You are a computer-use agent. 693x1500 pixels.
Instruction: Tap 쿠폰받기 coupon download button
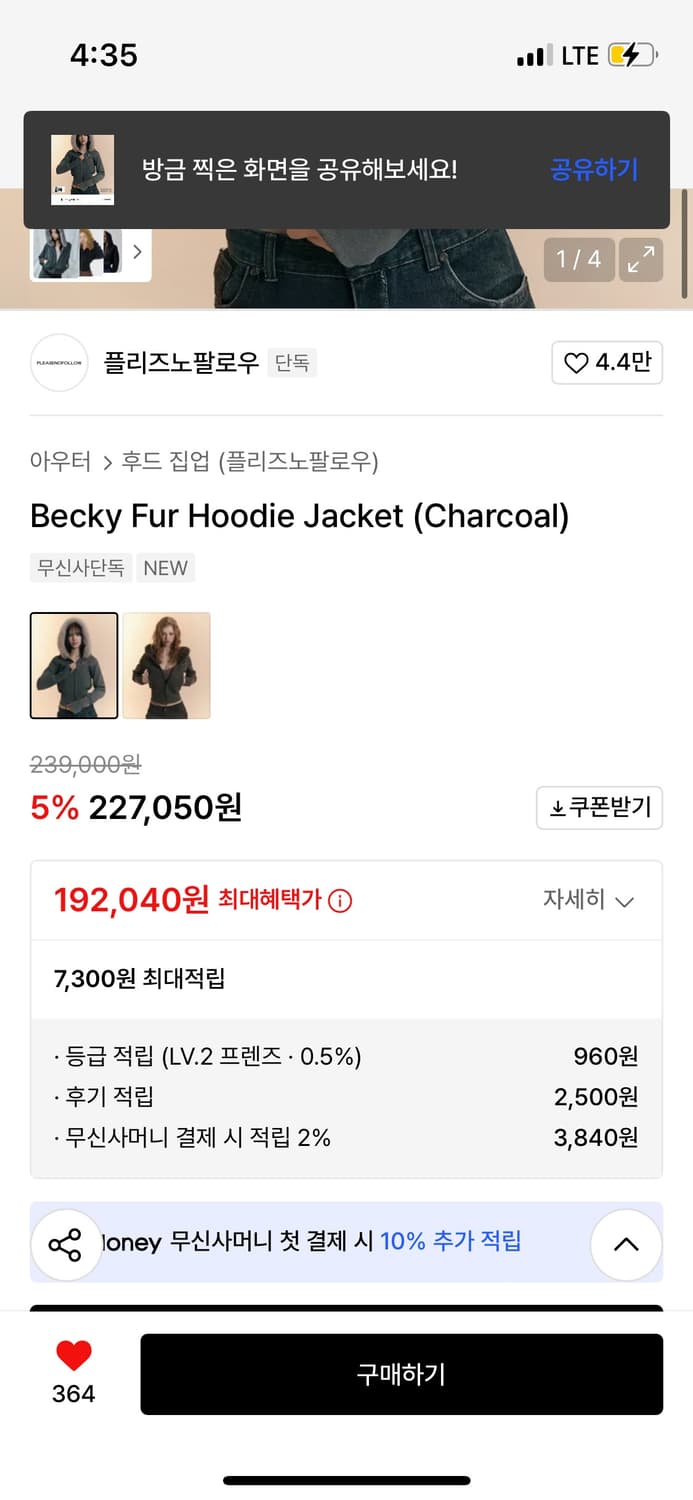[x=600, y=808]
